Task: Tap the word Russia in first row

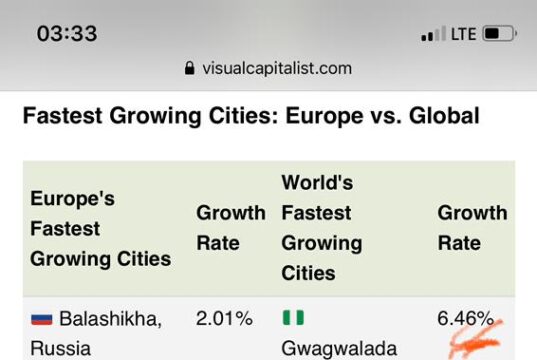Action: pyautogui.click(x=61, y=349)
